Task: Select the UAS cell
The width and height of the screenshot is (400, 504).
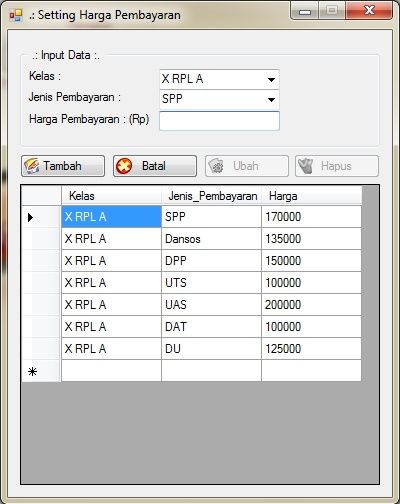Action: coord(211,305)
